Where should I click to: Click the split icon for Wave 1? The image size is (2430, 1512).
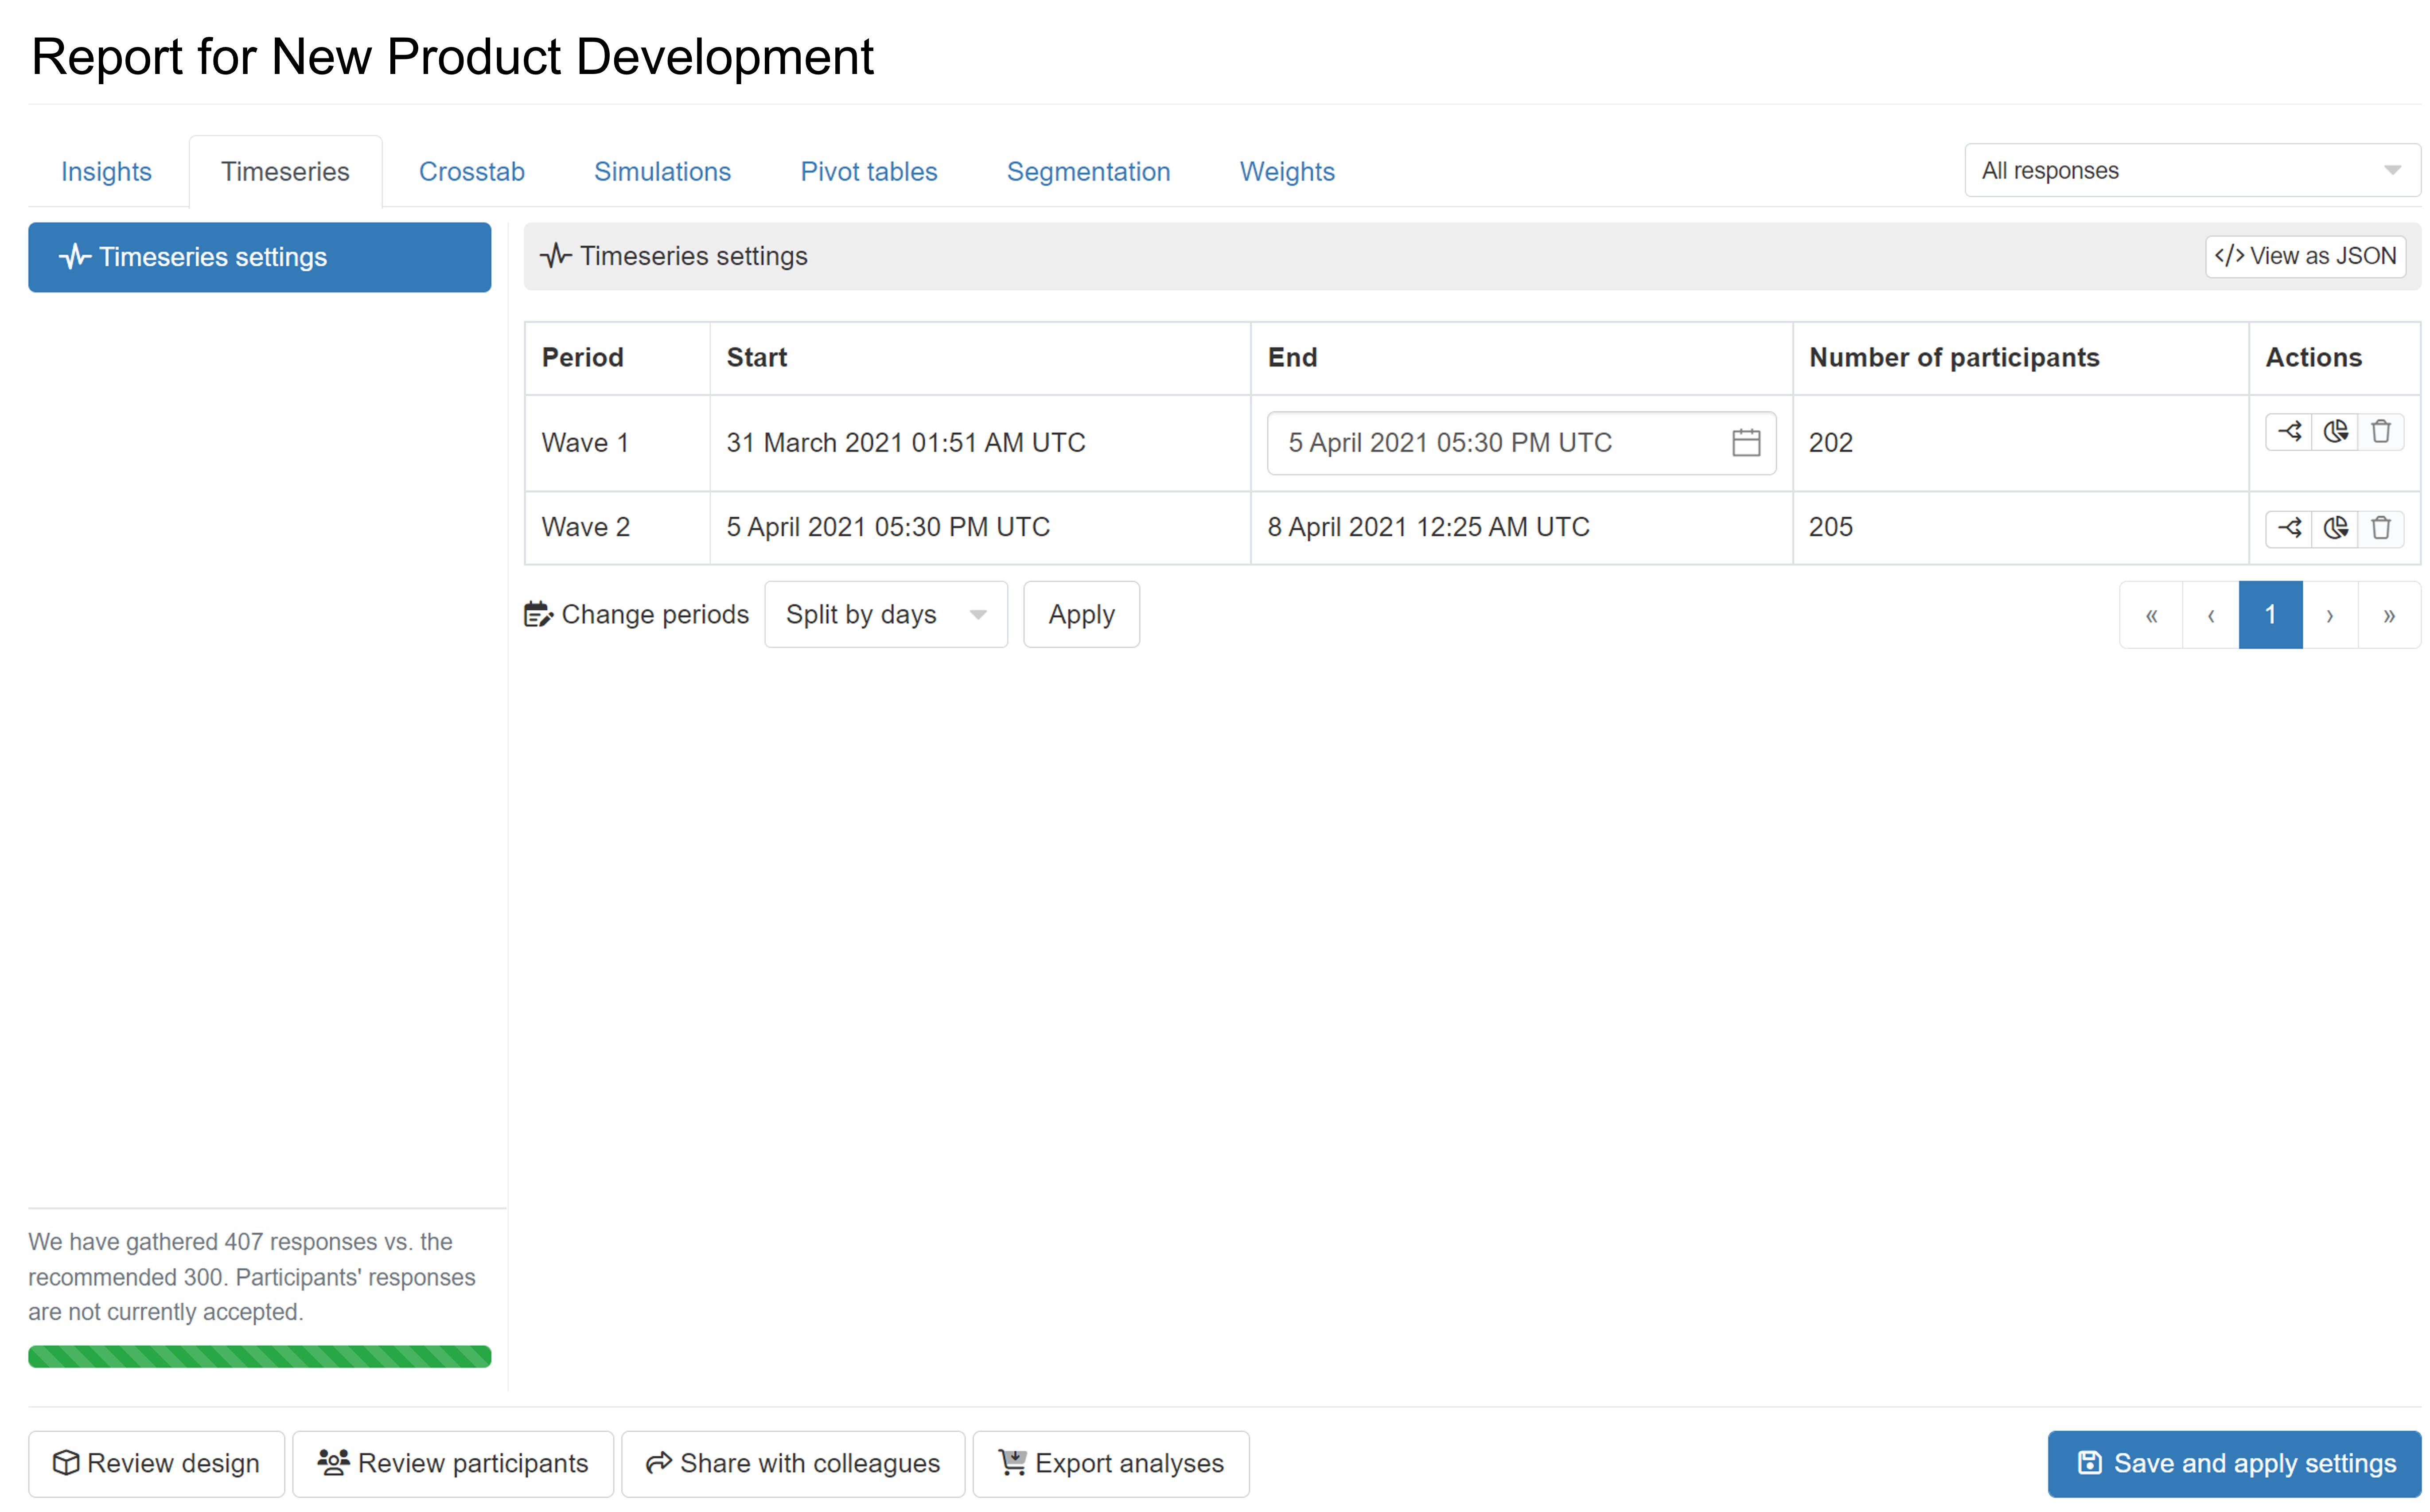(2288, 432)
